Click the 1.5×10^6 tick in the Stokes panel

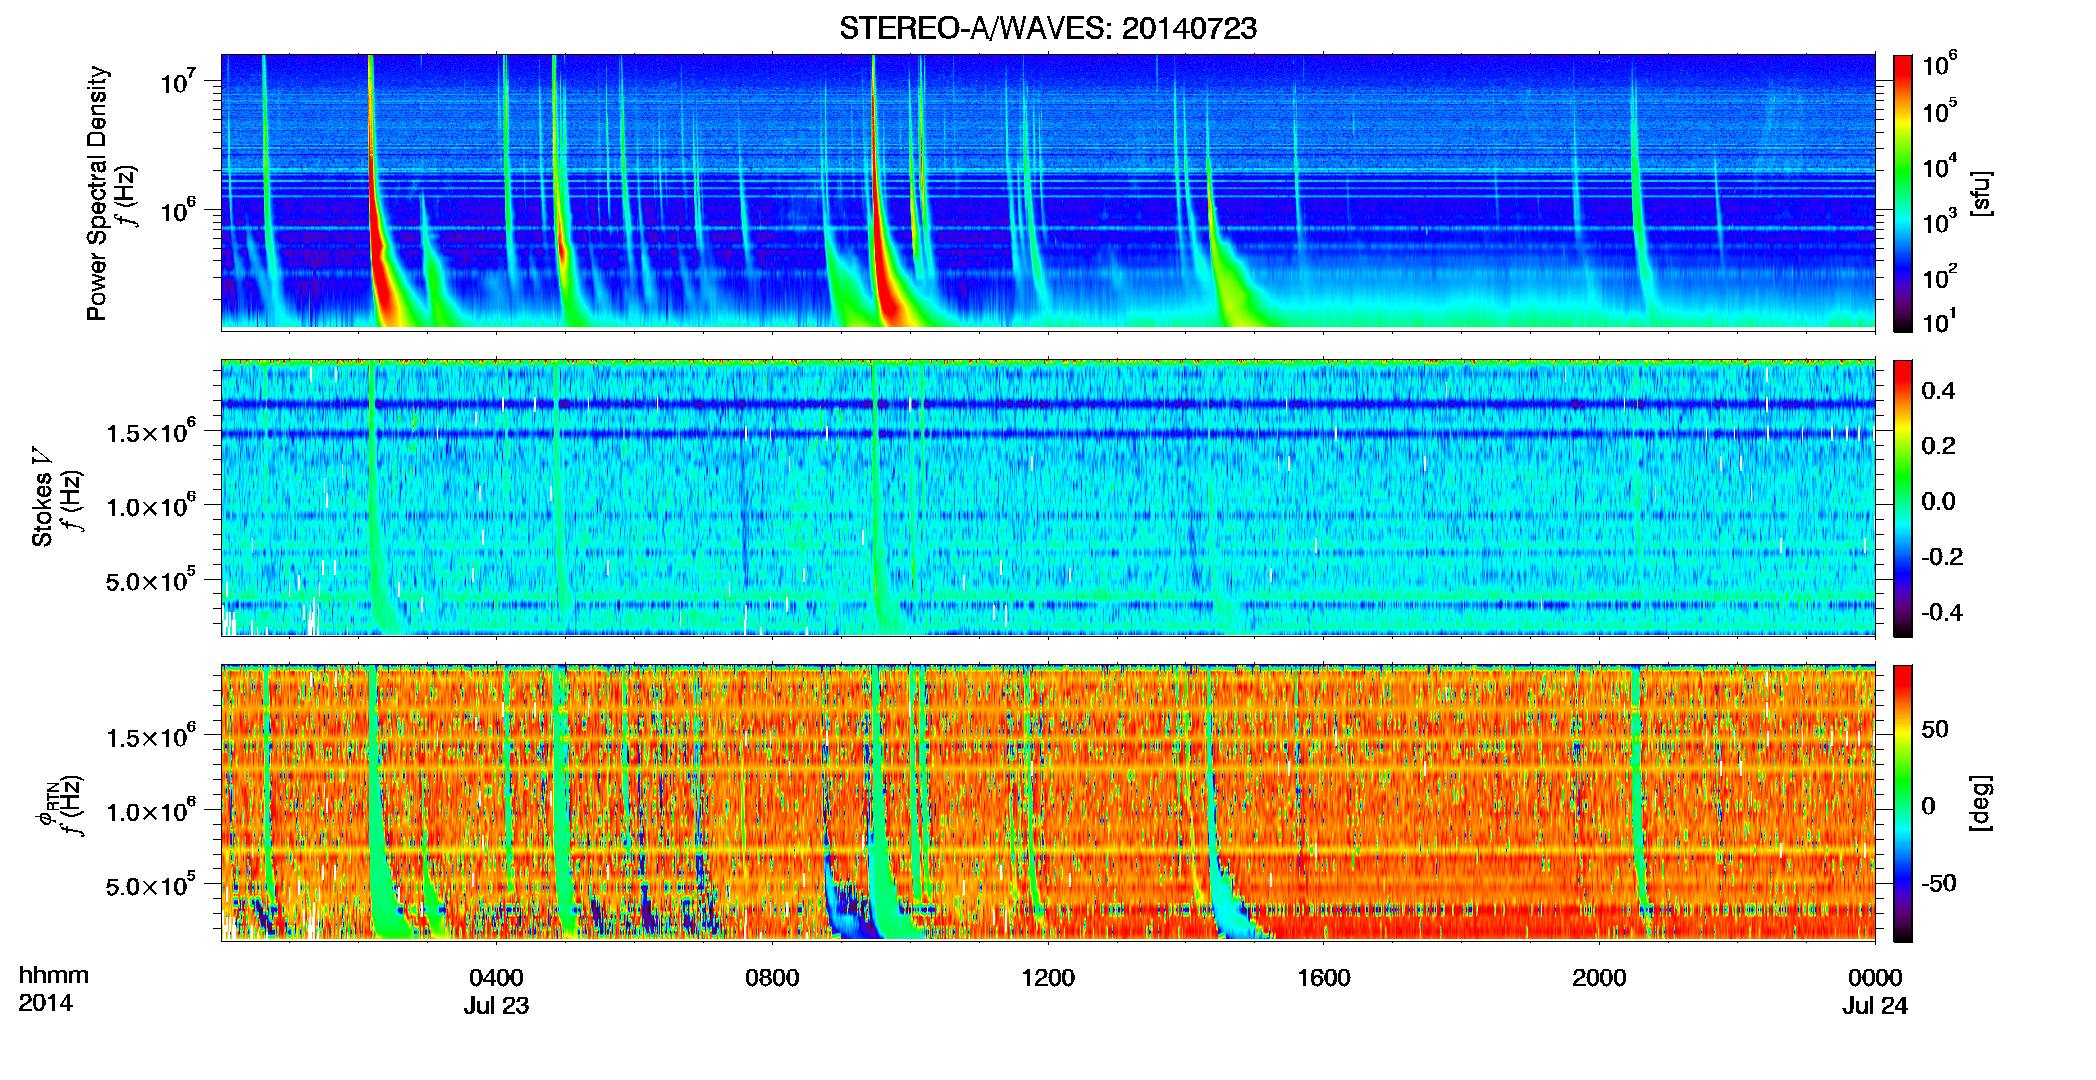(151, 431)
